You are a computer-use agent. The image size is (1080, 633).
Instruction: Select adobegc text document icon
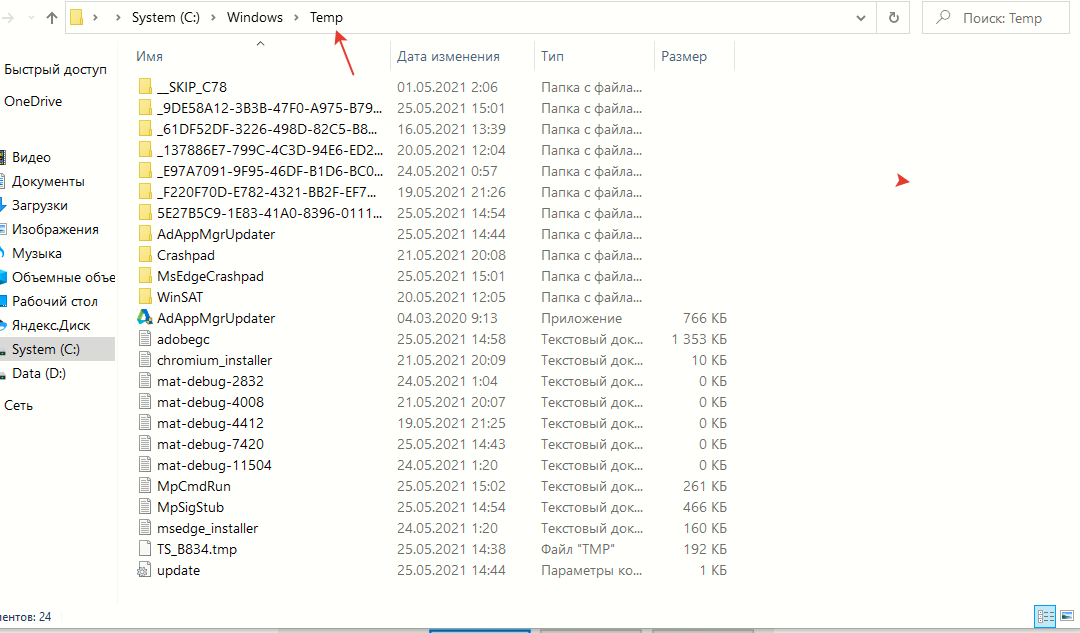tap(145, 339)
